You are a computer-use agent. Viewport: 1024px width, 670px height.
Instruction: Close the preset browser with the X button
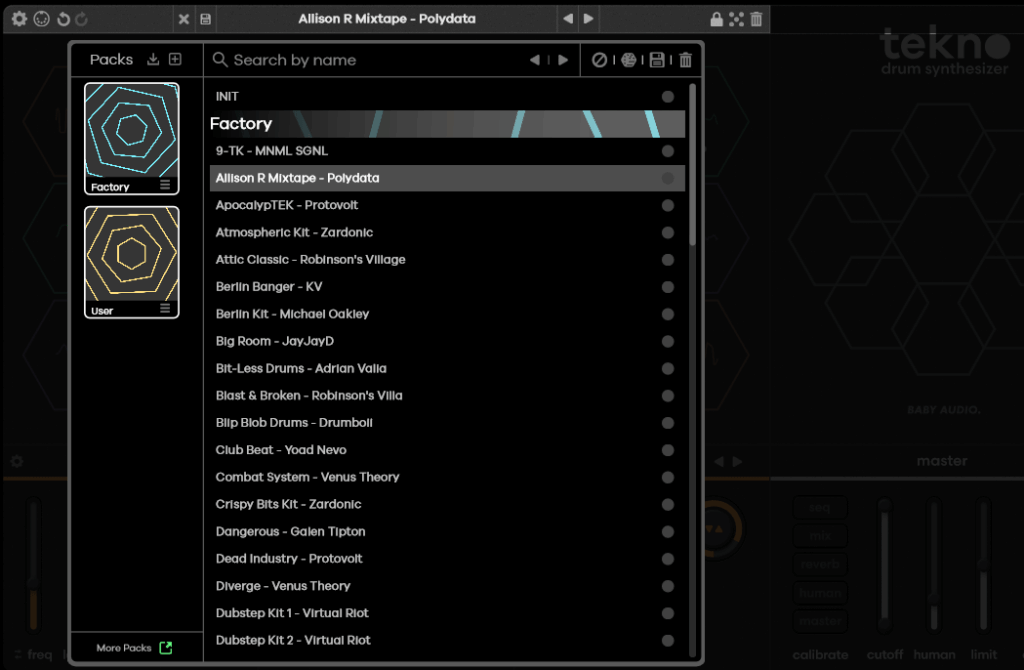(x=183, y=19)
